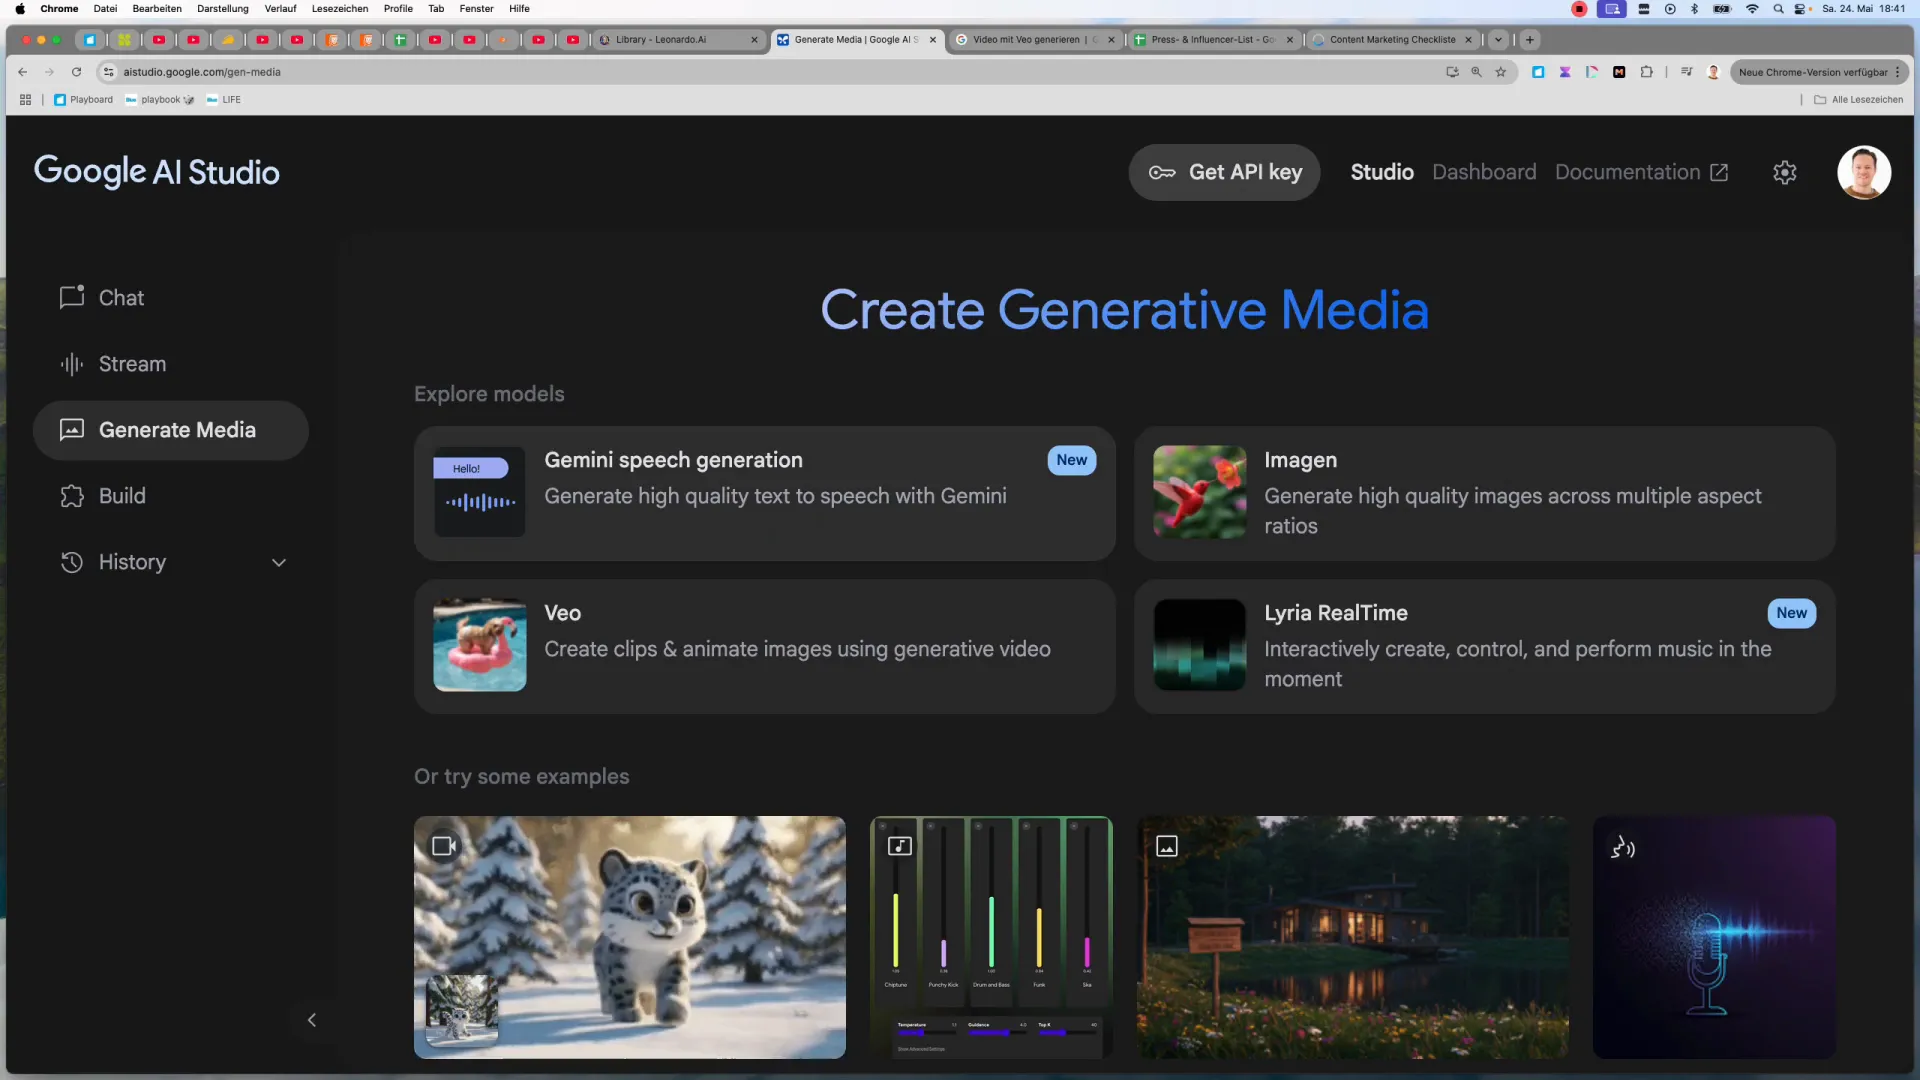
Task: Click the image icon on cabin example
Action: (1167, 846)
